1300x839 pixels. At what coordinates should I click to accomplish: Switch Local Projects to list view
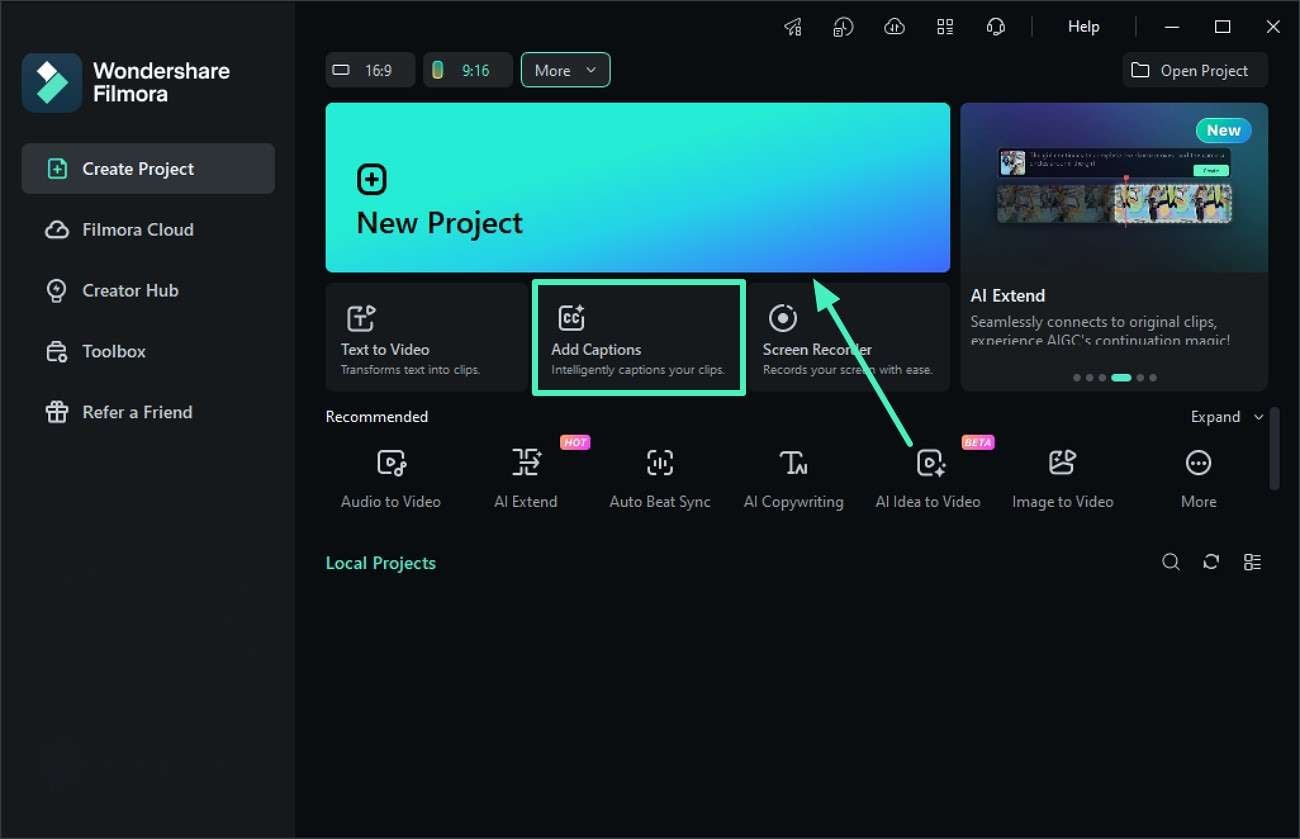pos(1252,562)
